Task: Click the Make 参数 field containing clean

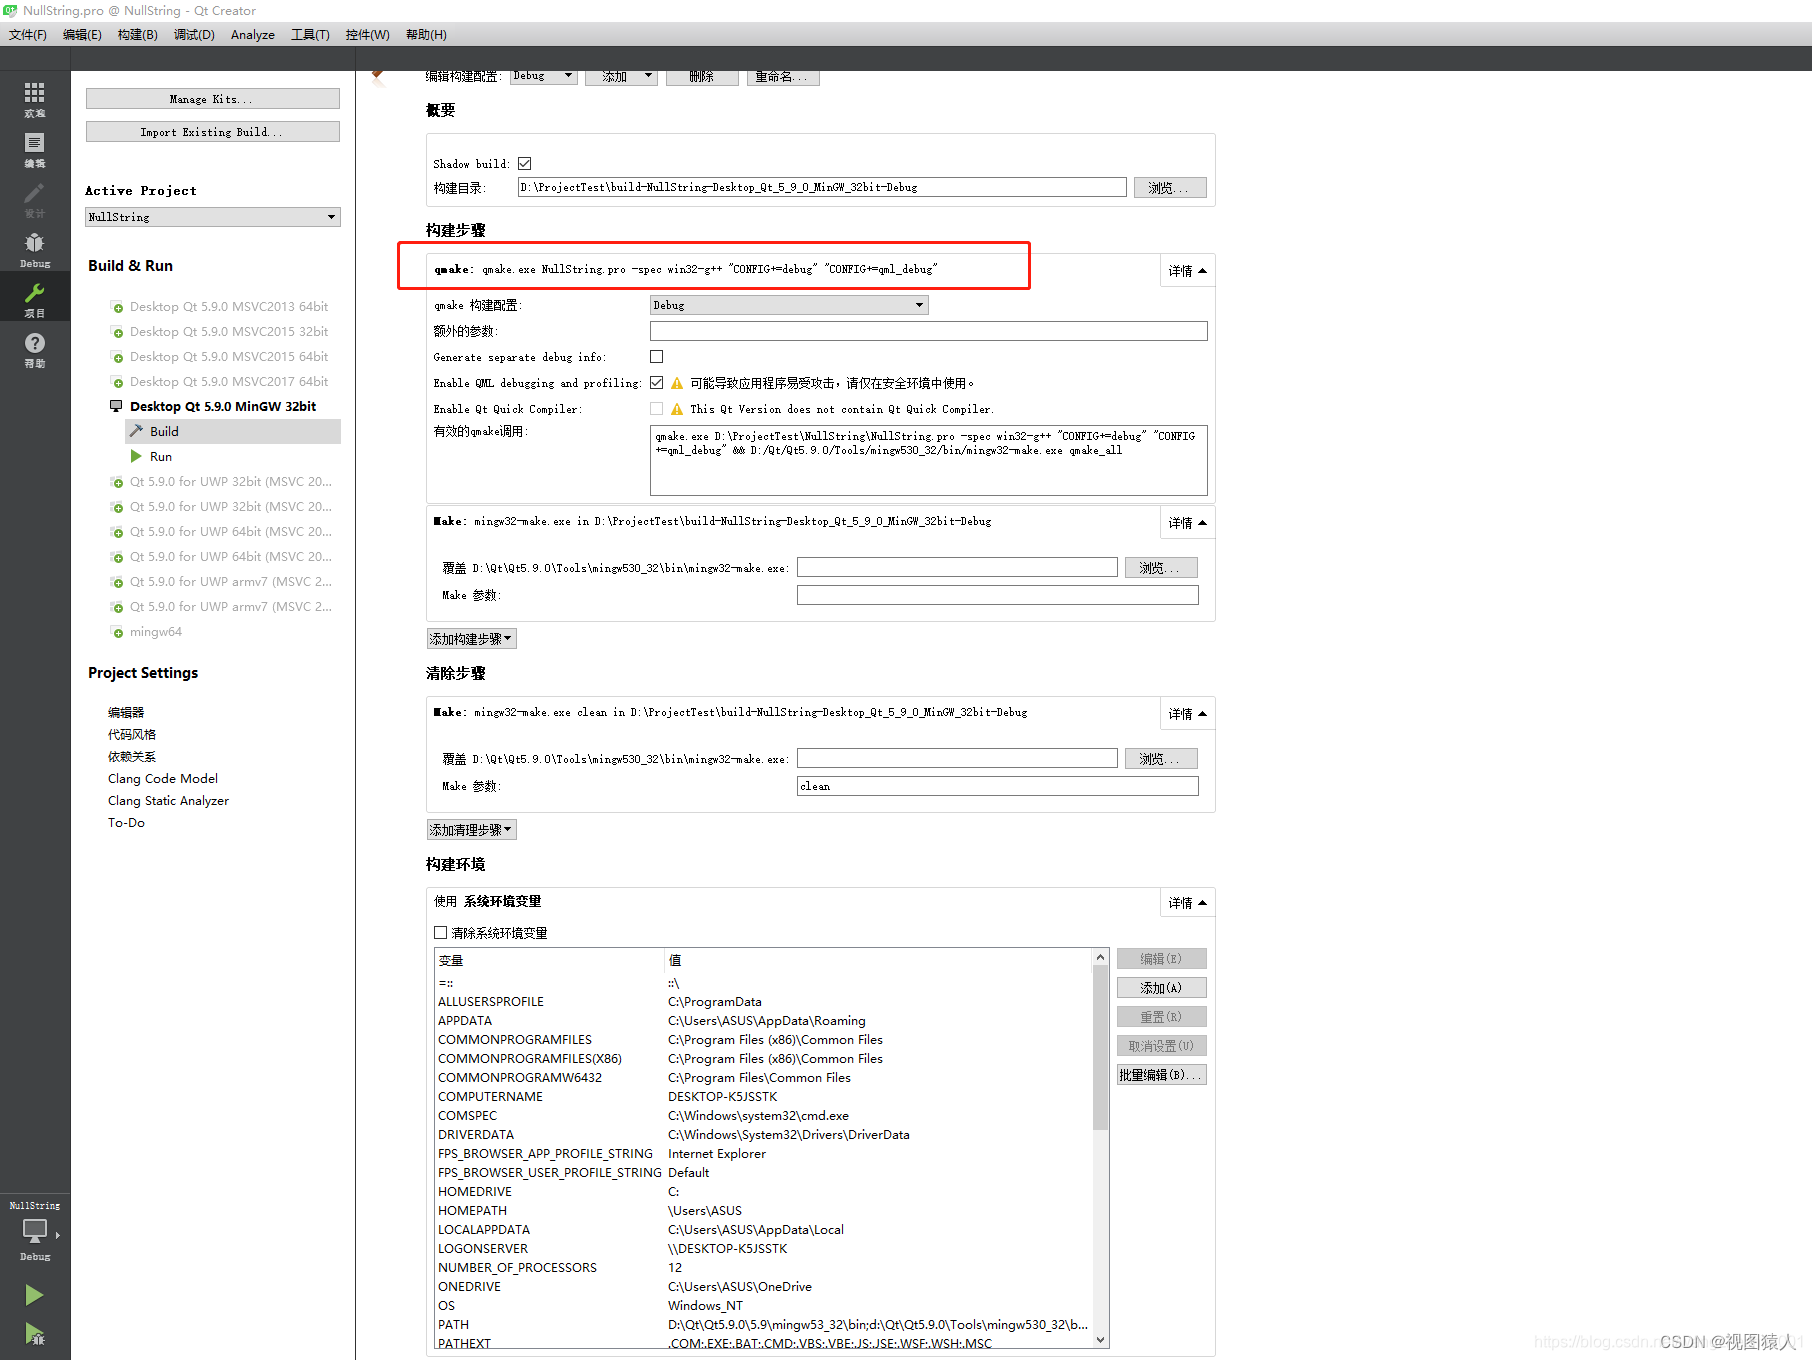Action: pos(996,786)
